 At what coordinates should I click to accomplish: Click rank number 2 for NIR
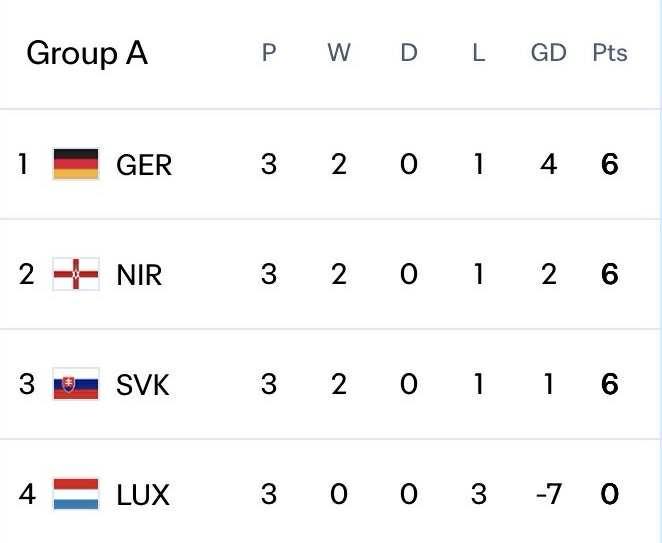pyautogui.click(x=27, y=274)
